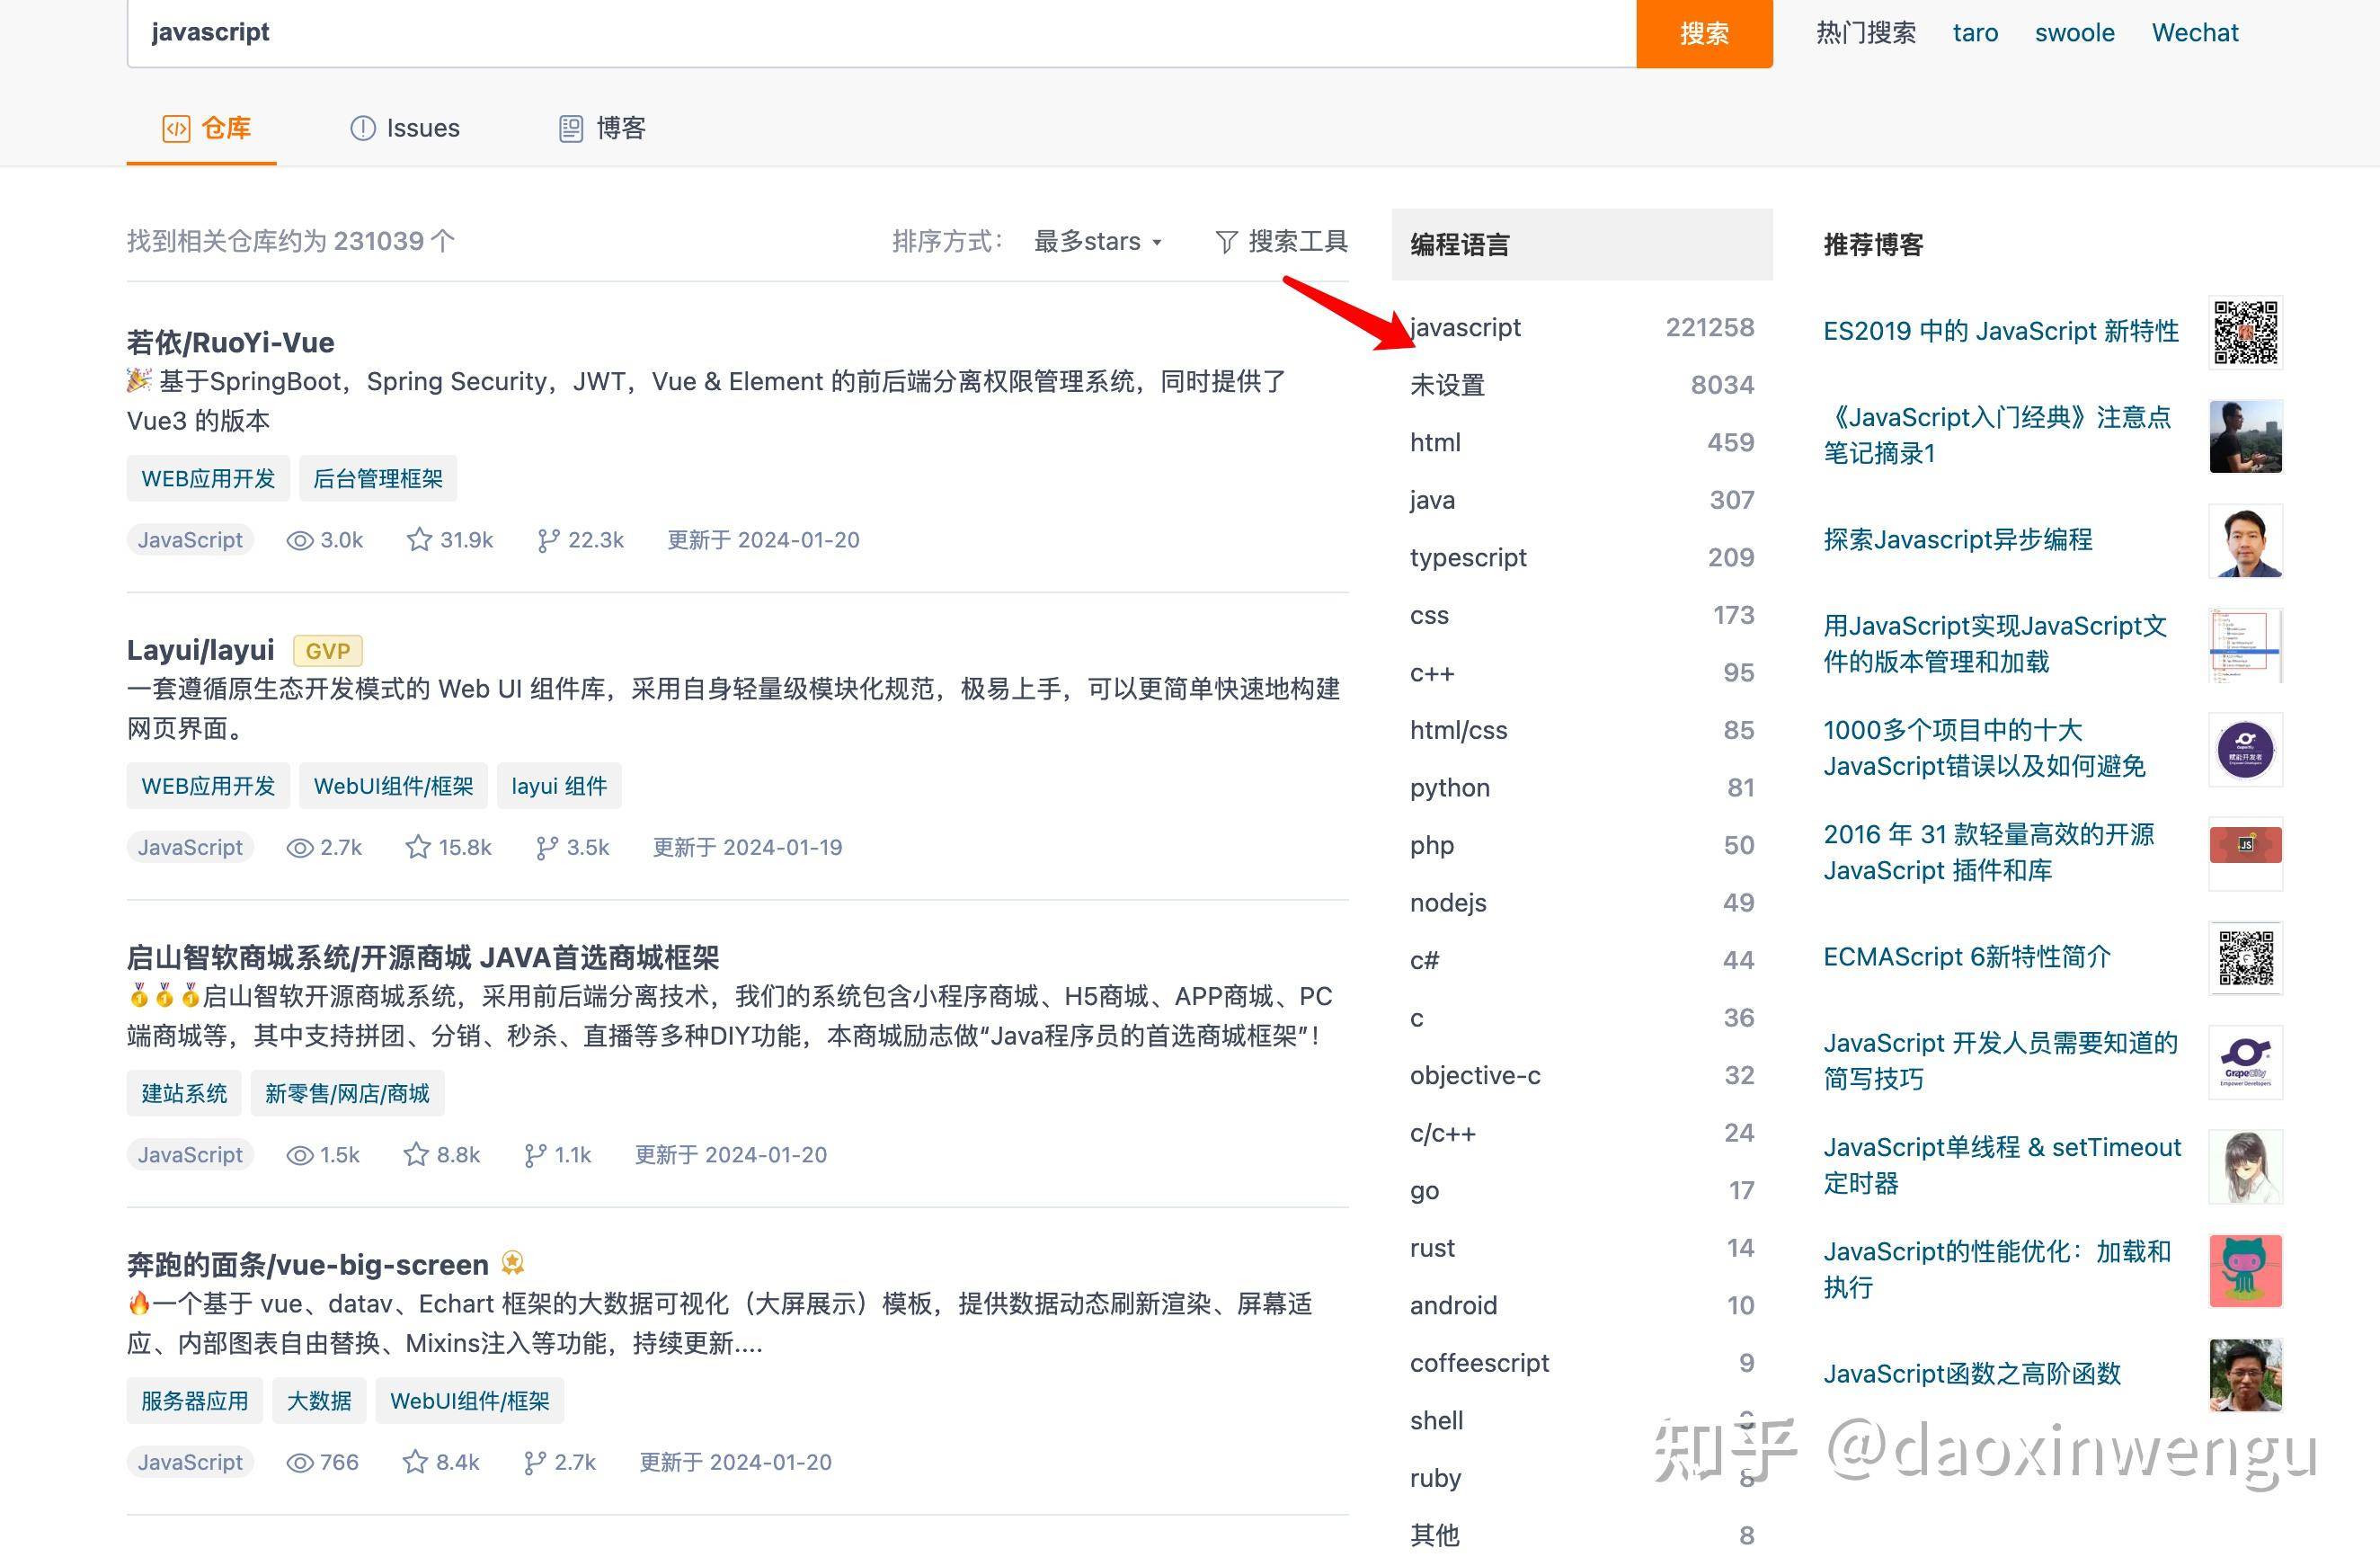Click the orange 搜索 search button

pyautogui.click(x=1704, y=33)
